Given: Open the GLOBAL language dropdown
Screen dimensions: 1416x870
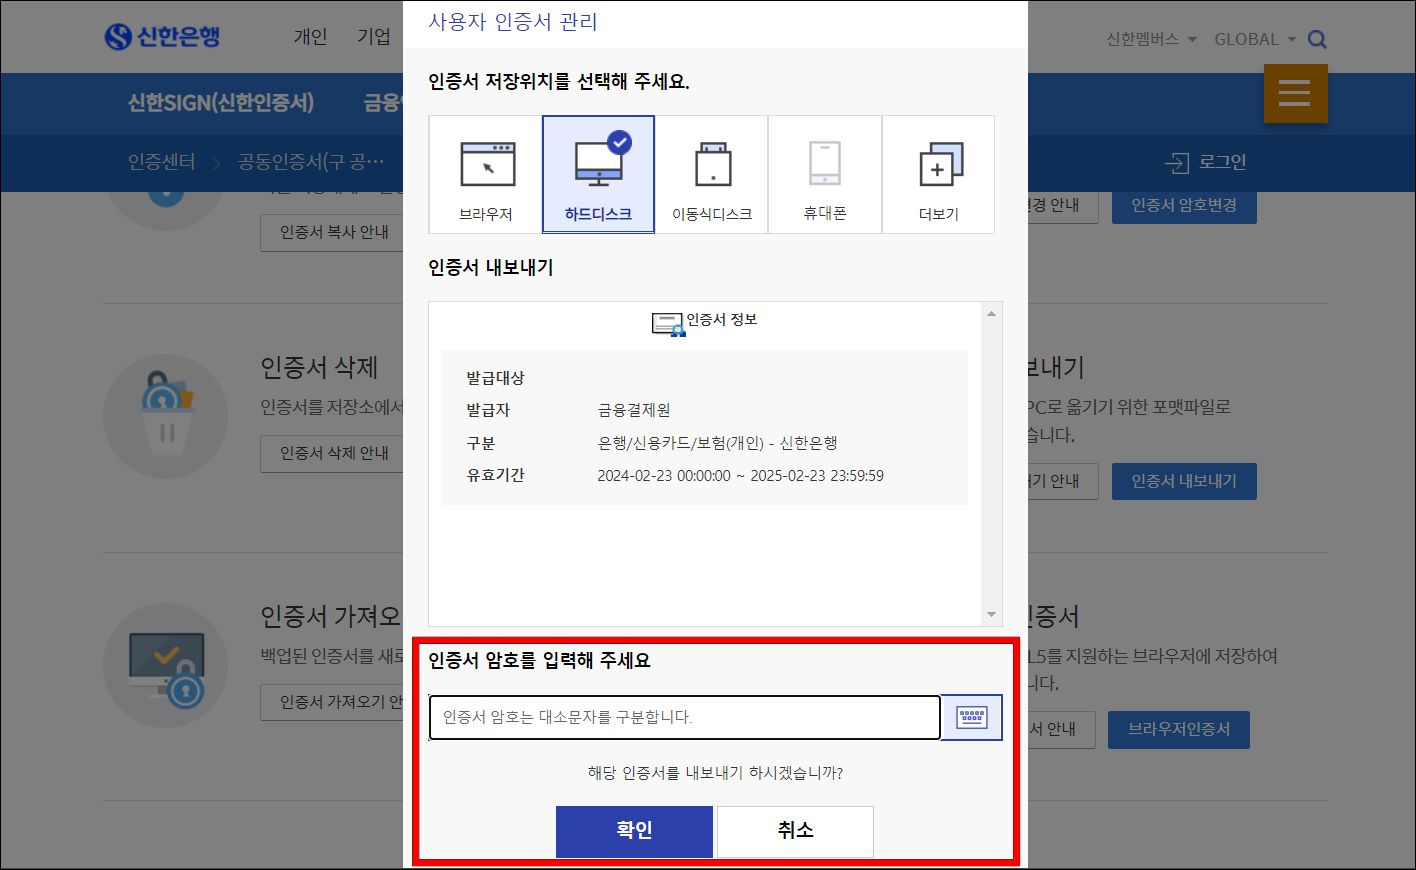Looking at the screenshot, I should 1253,38.
